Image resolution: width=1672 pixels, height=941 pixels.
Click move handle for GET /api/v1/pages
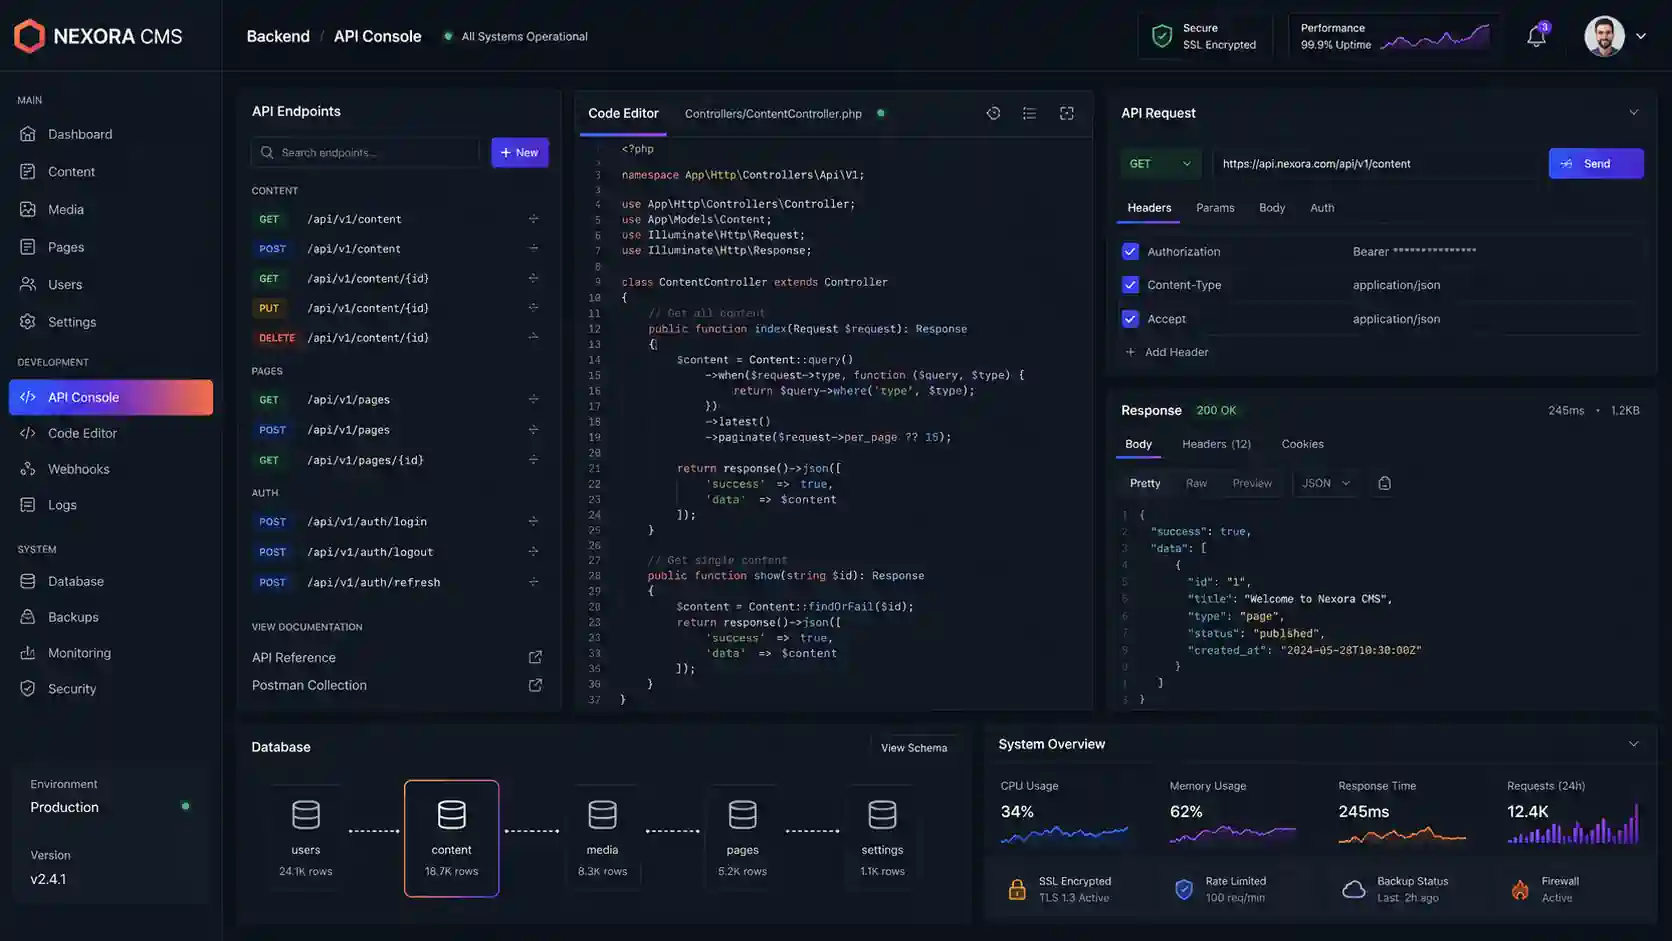point(533,399)
